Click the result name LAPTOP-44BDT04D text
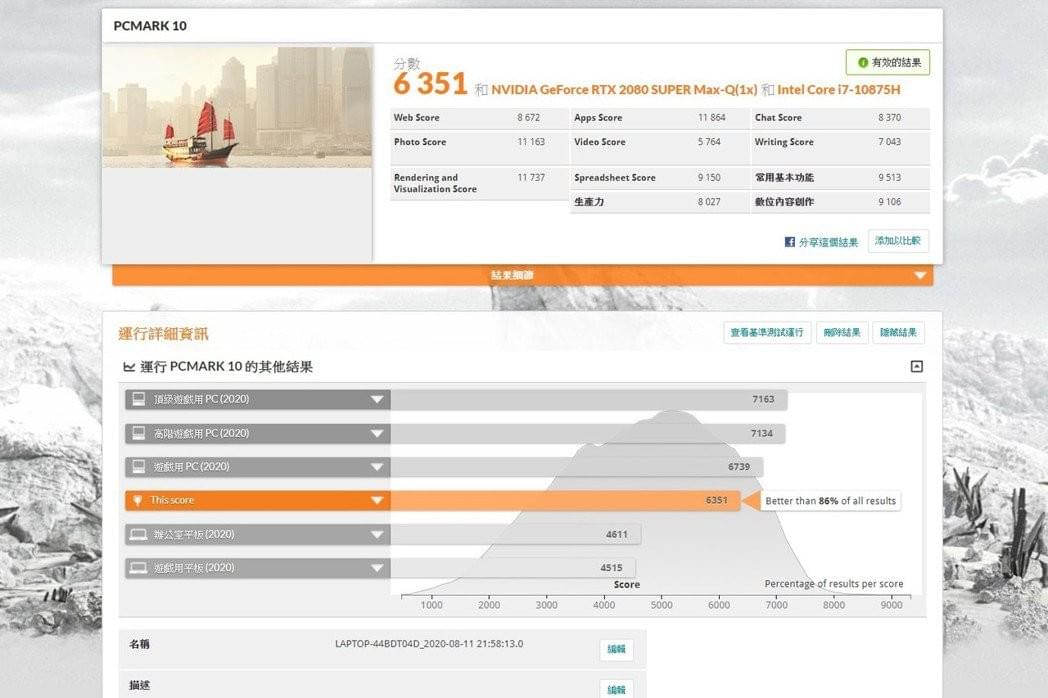Image resolution: width=1048 pixels, height=698 pixels. tap(429, 644)
